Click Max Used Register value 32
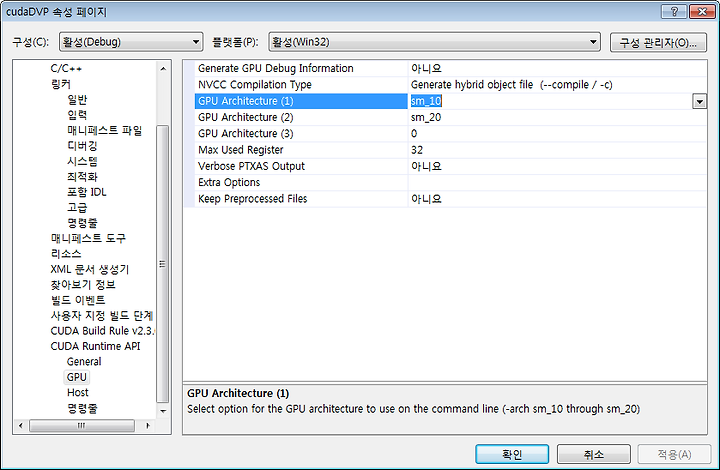720x470 pixels. pos(557,150)
